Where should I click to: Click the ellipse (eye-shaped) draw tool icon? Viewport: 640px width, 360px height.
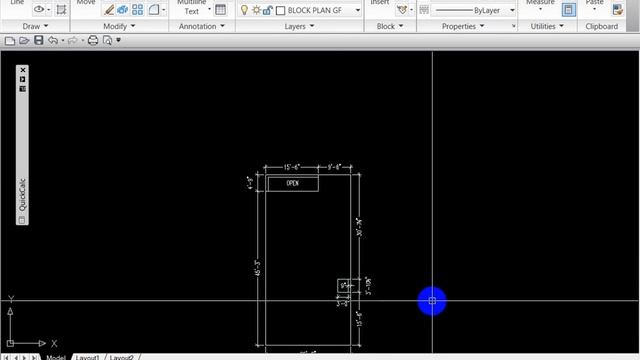click(39, 9)
